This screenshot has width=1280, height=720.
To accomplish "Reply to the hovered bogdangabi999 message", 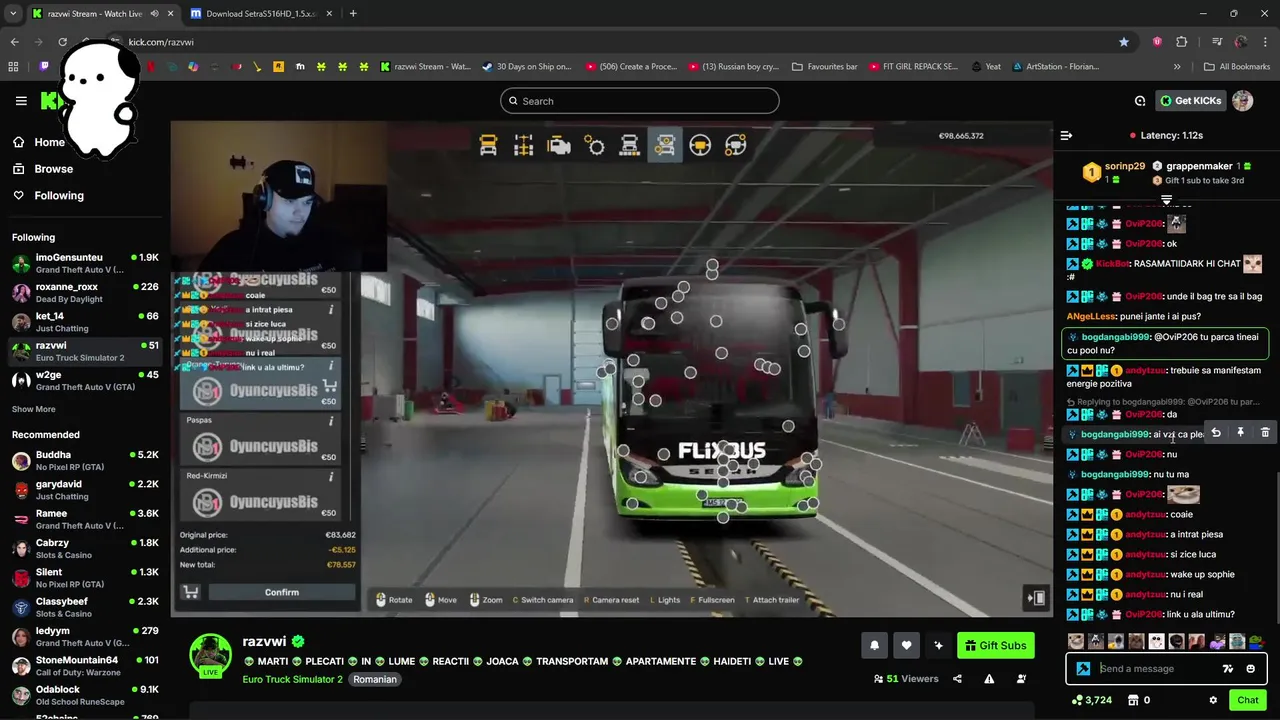I will click(1216, 433).
